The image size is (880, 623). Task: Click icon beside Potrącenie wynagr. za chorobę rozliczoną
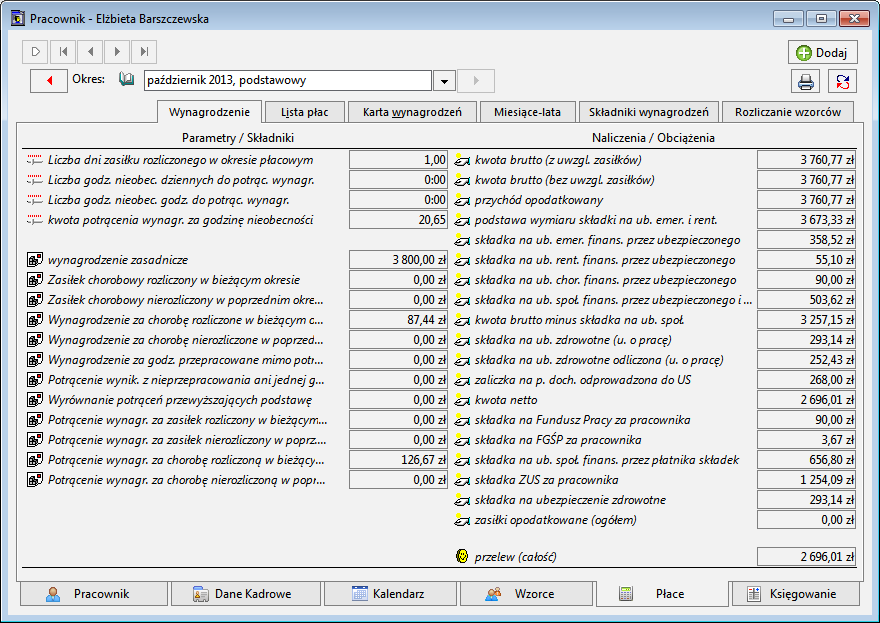[35, 460]
